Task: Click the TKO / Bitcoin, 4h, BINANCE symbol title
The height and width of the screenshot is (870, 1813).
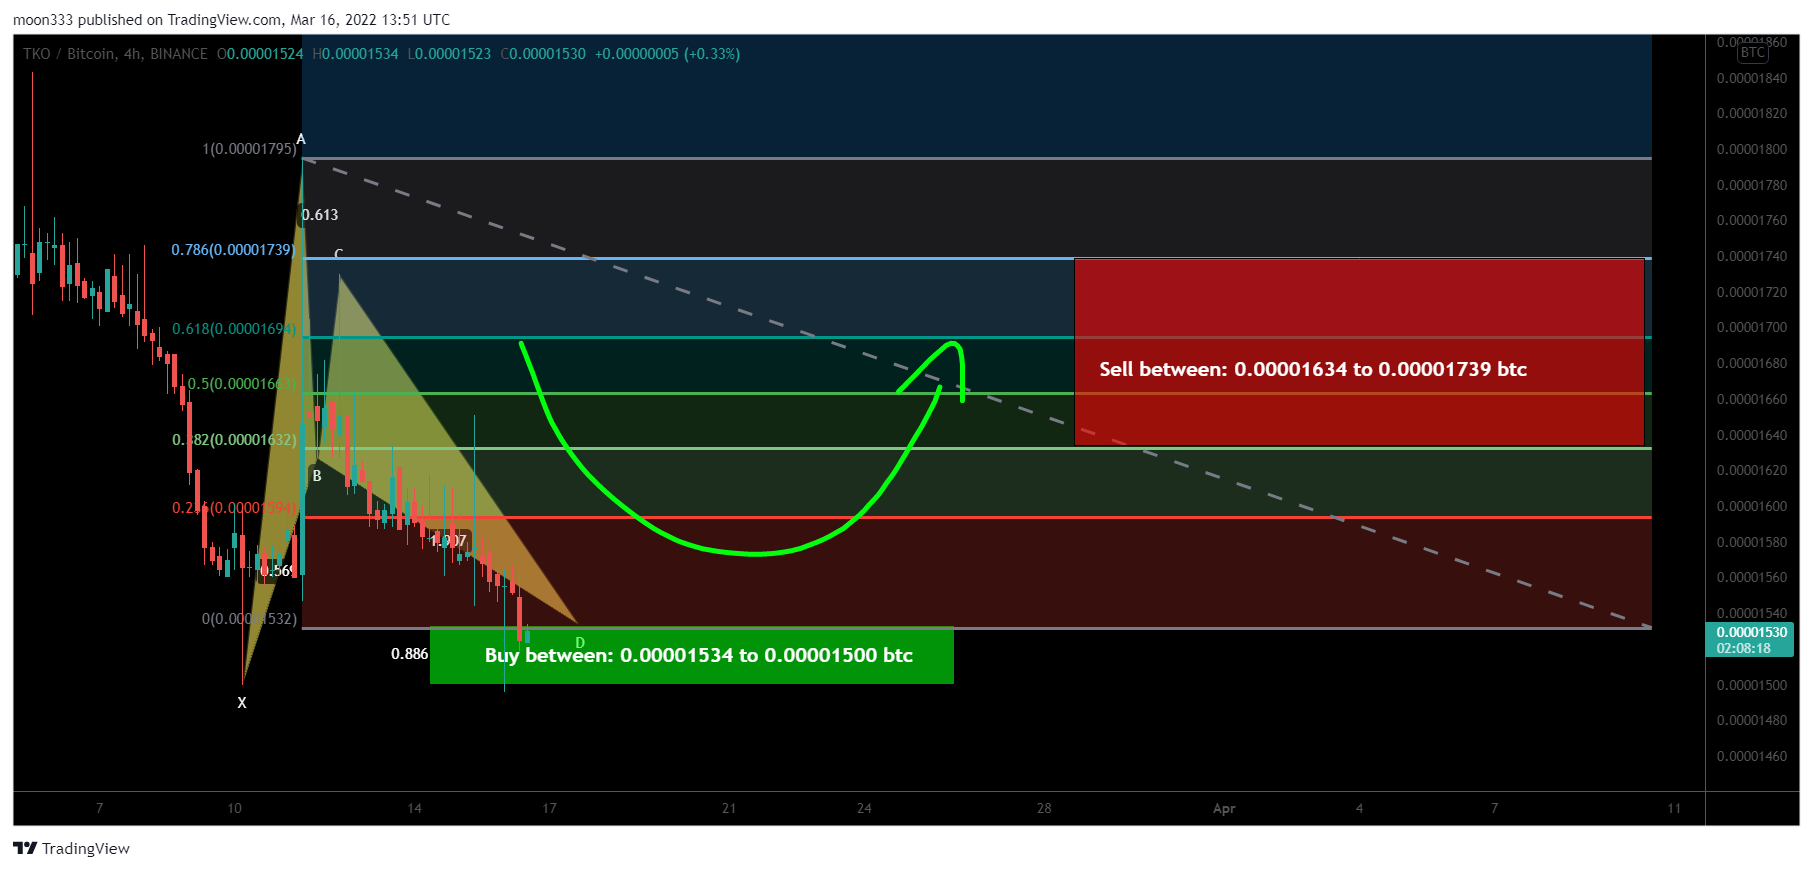Action: pos(116,54)
